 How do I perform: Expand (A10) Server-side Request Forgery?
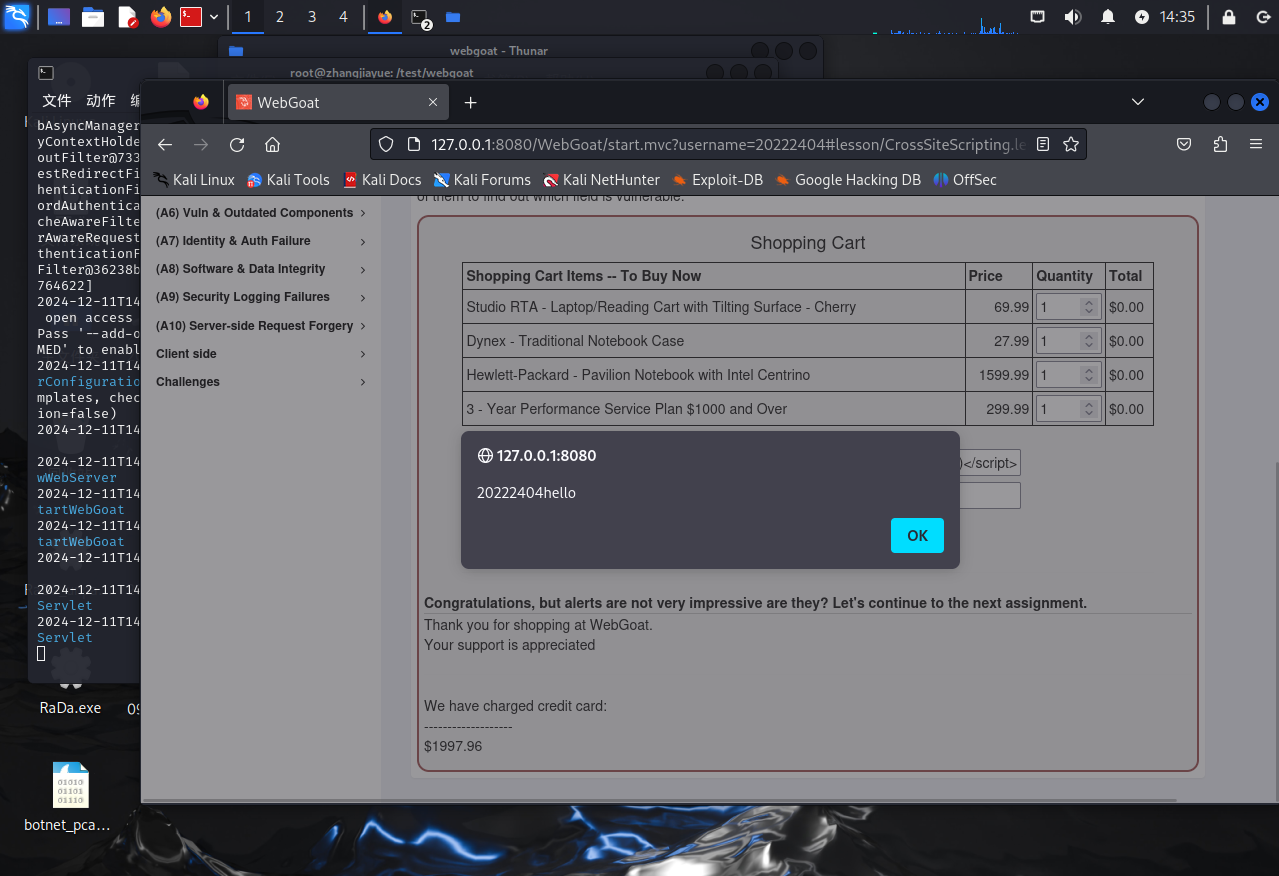pyautogui.click(x=260, y=326)
